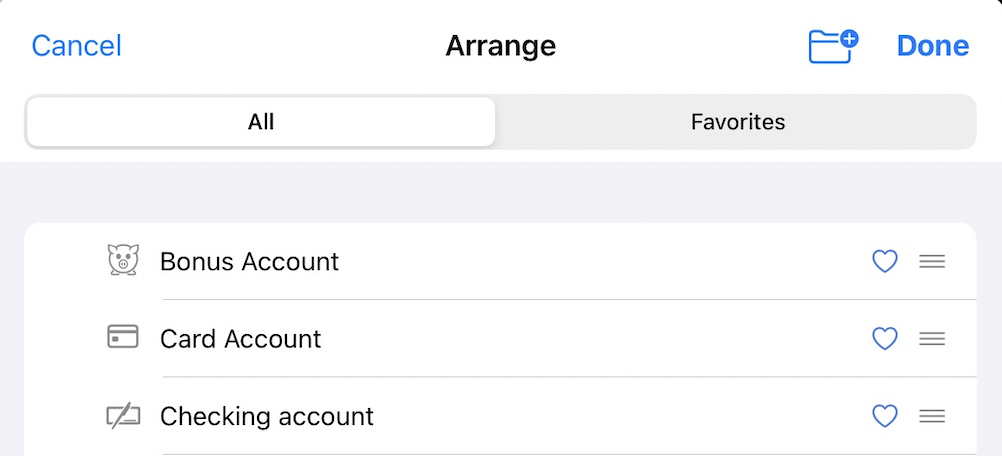Favorite the Bonus Account with the heart
The height and width of the screenshot is (456, 1002).
pyautogui.click(x=885, y=262)
